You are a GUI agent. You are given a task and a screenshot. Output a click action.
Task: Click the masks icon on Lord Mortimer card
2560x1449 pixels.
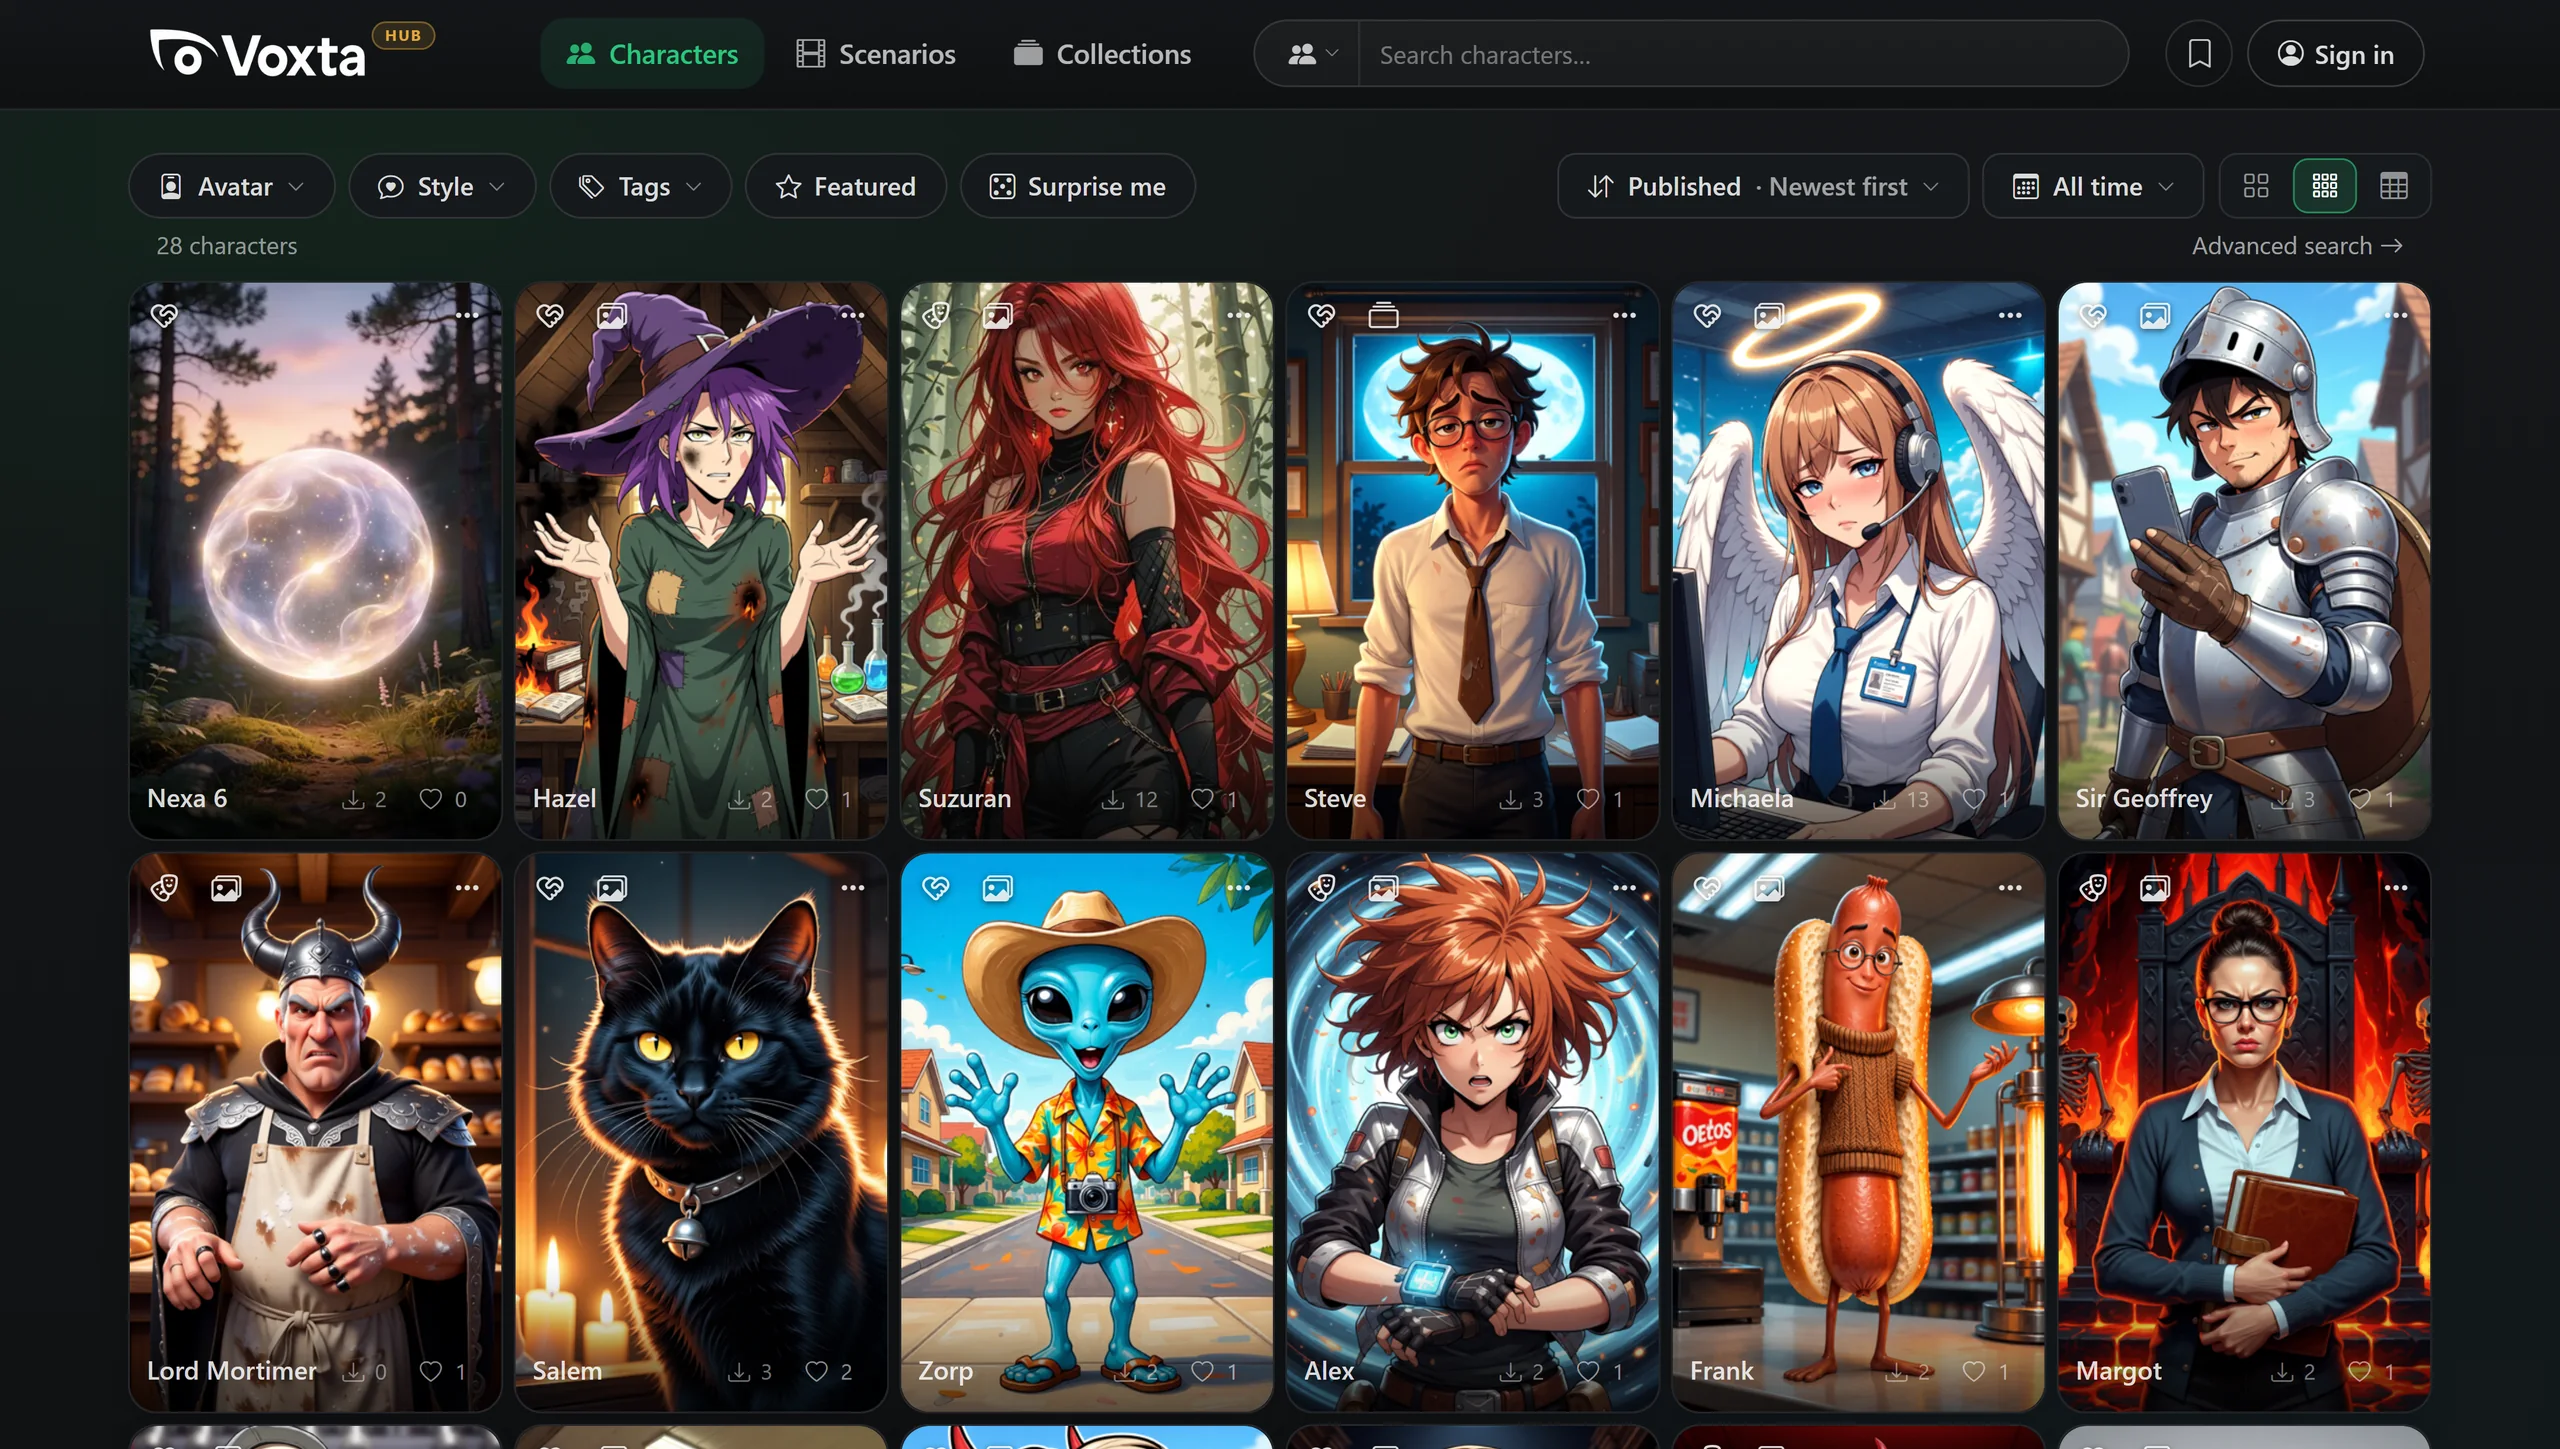[165, 888]
